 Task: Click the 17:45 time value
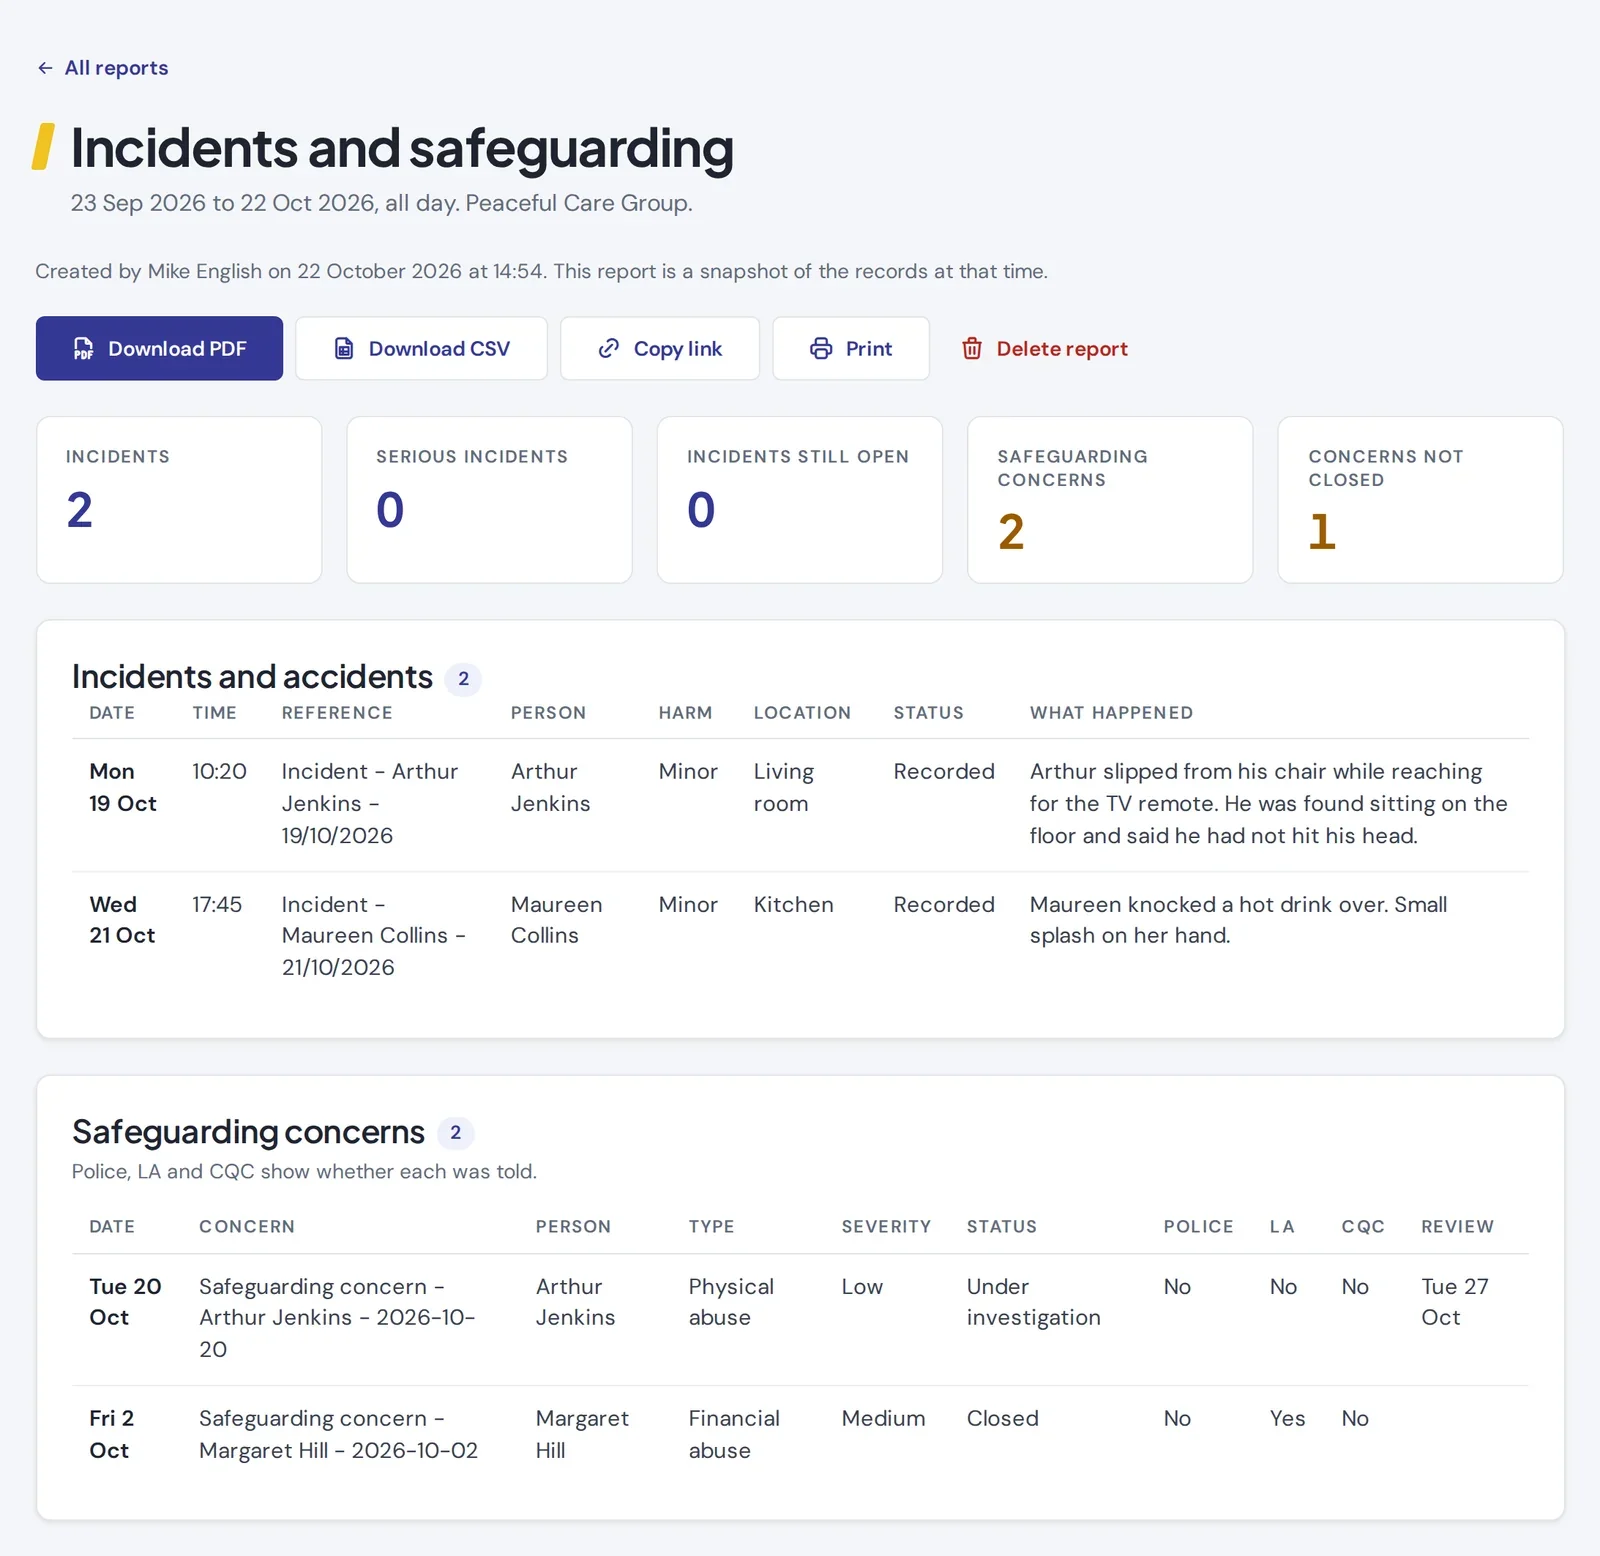[x=217, y=905]
